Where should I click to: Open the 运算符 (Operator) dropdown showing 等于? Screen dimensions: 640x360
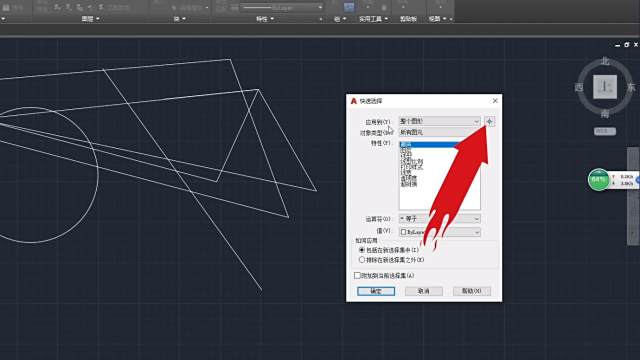[x=440, y=219]
